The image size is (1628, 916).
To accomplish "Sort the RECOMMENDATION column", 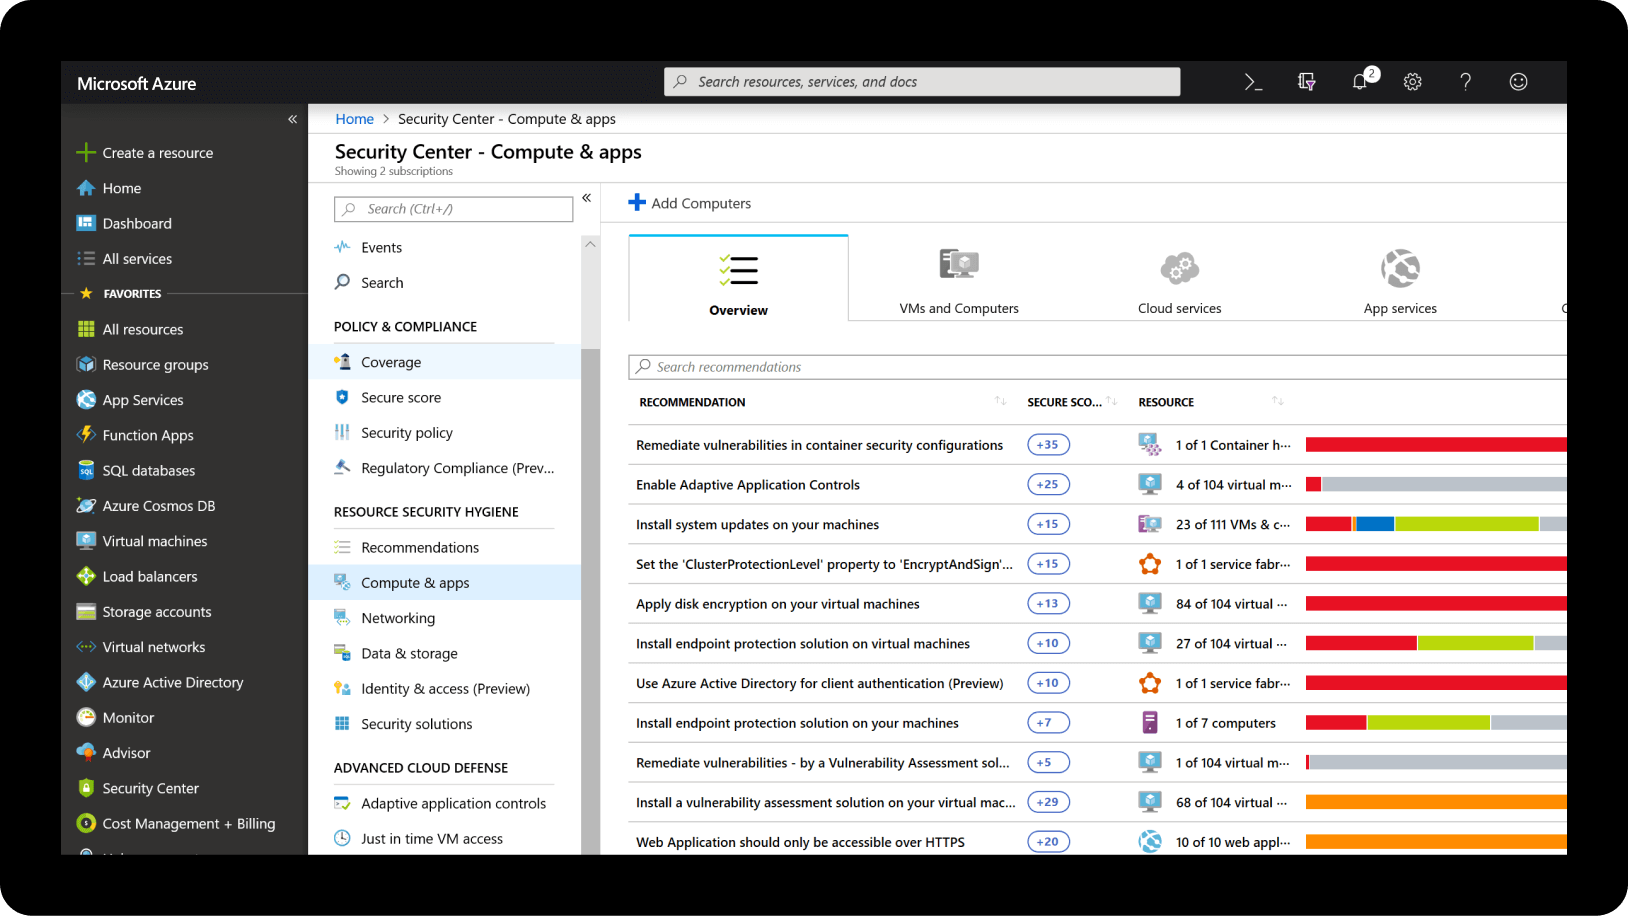I will 999,401.
